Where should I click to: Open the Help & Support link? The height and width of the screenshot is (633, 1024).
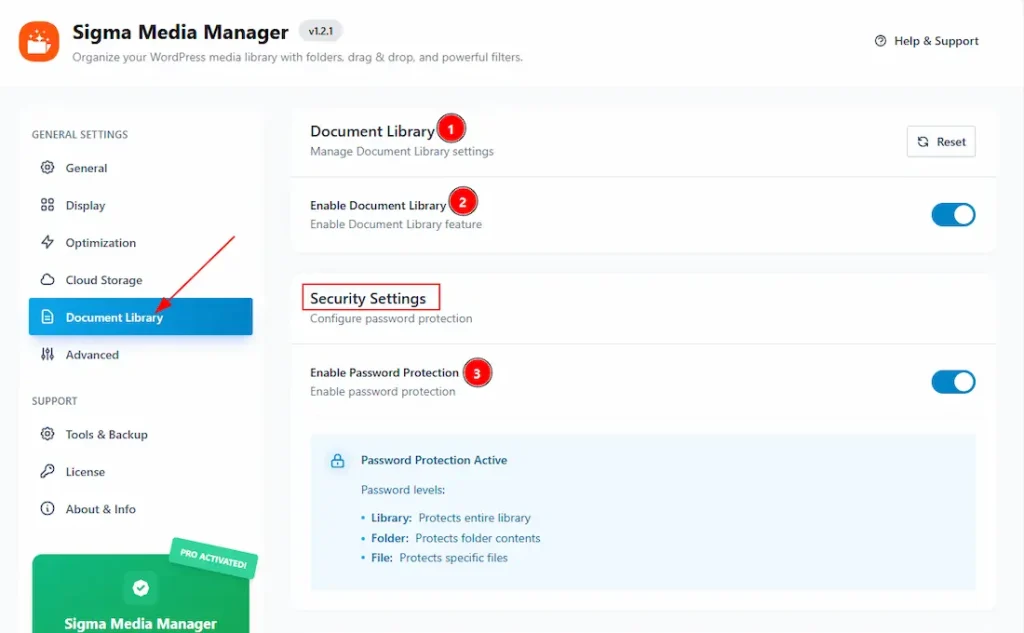pos(926,41)
